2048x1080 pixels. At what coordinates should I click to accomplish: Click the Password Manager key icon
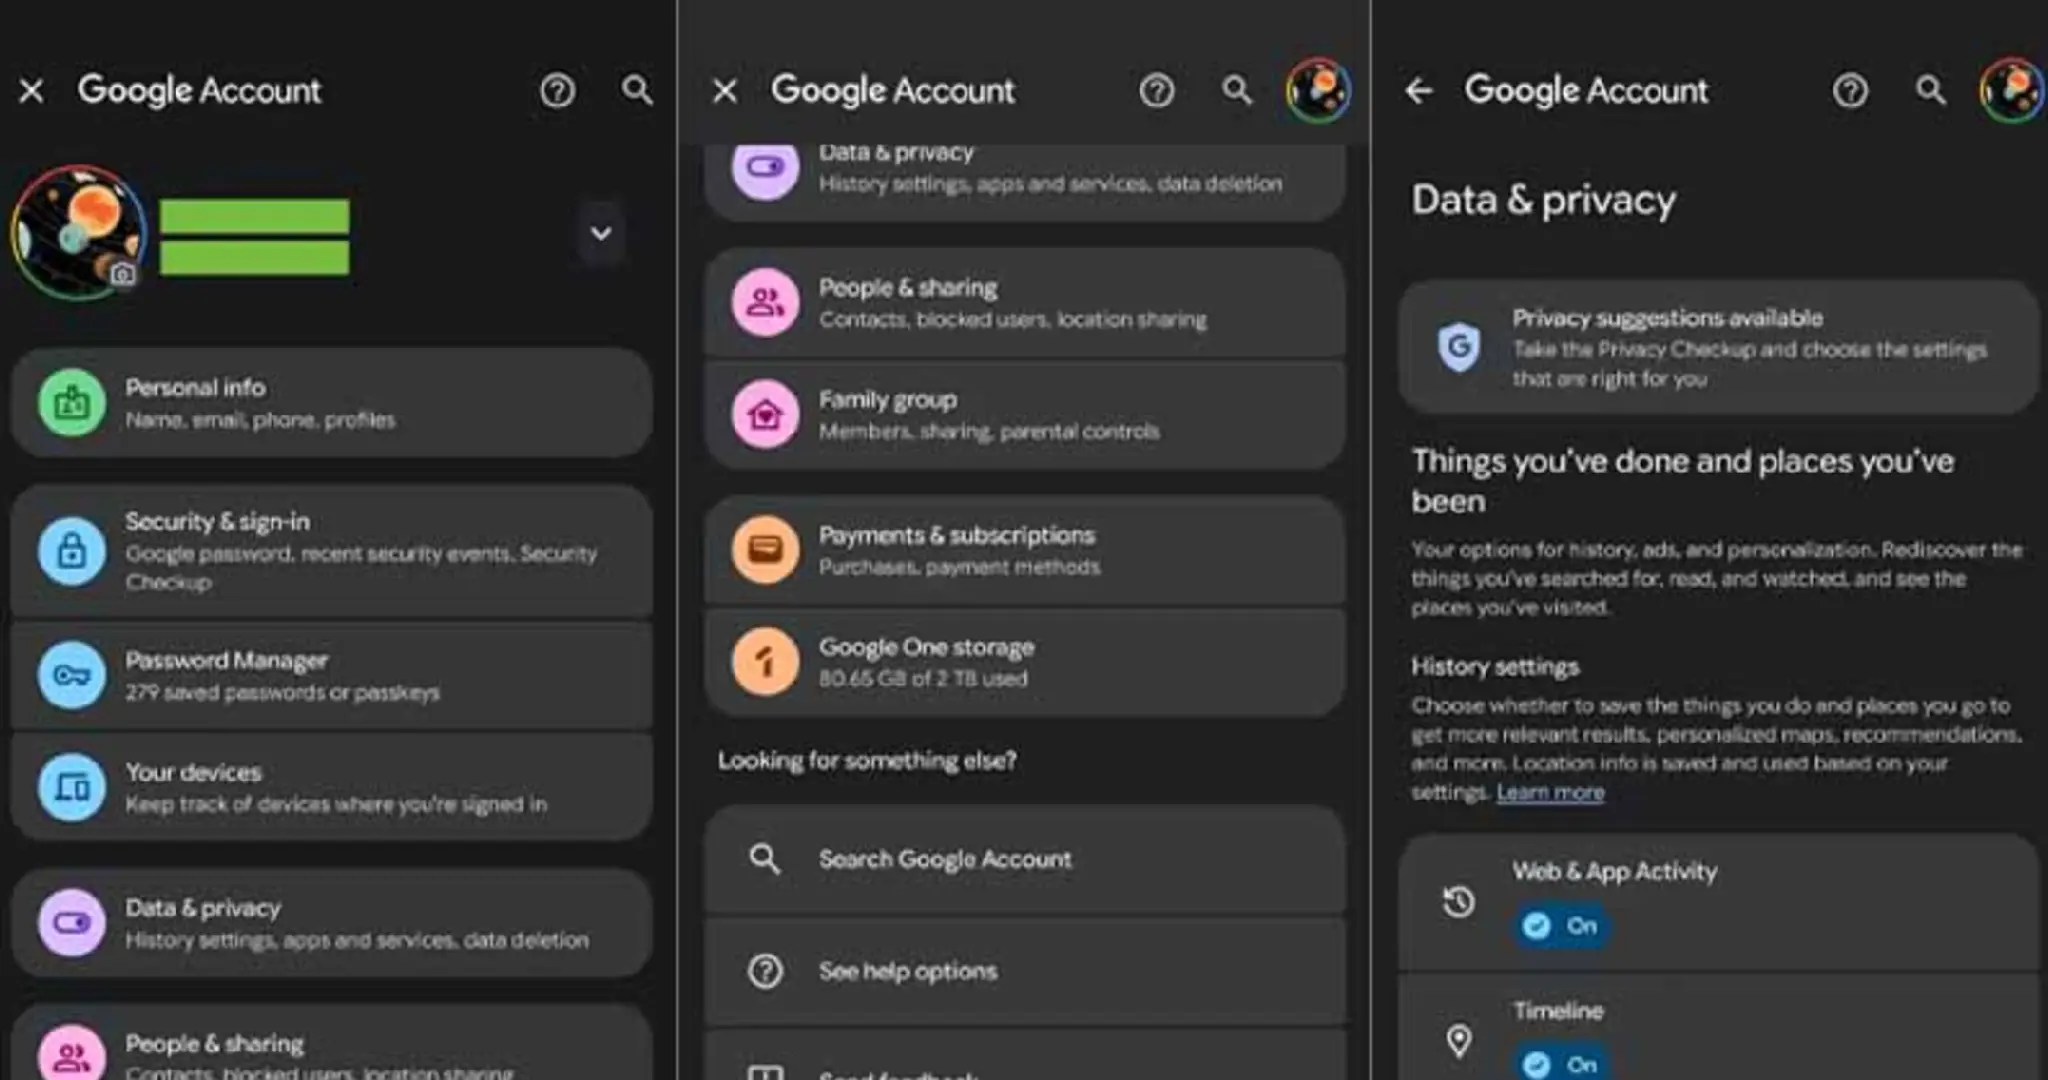point(72,676)
